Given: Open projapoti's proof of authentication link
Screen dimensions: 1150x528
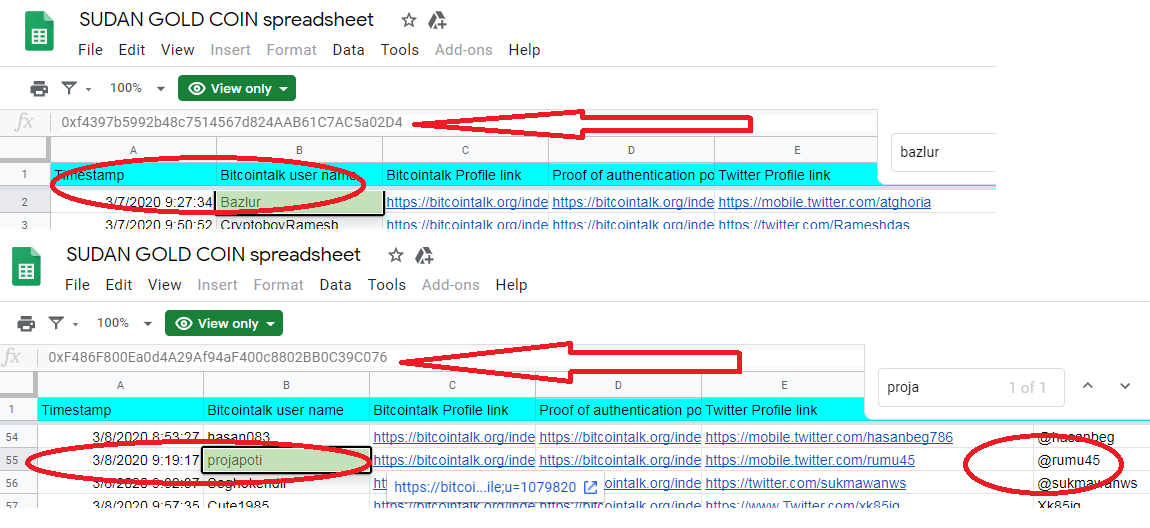Looking at the screenshot, I should pos(620,461).
